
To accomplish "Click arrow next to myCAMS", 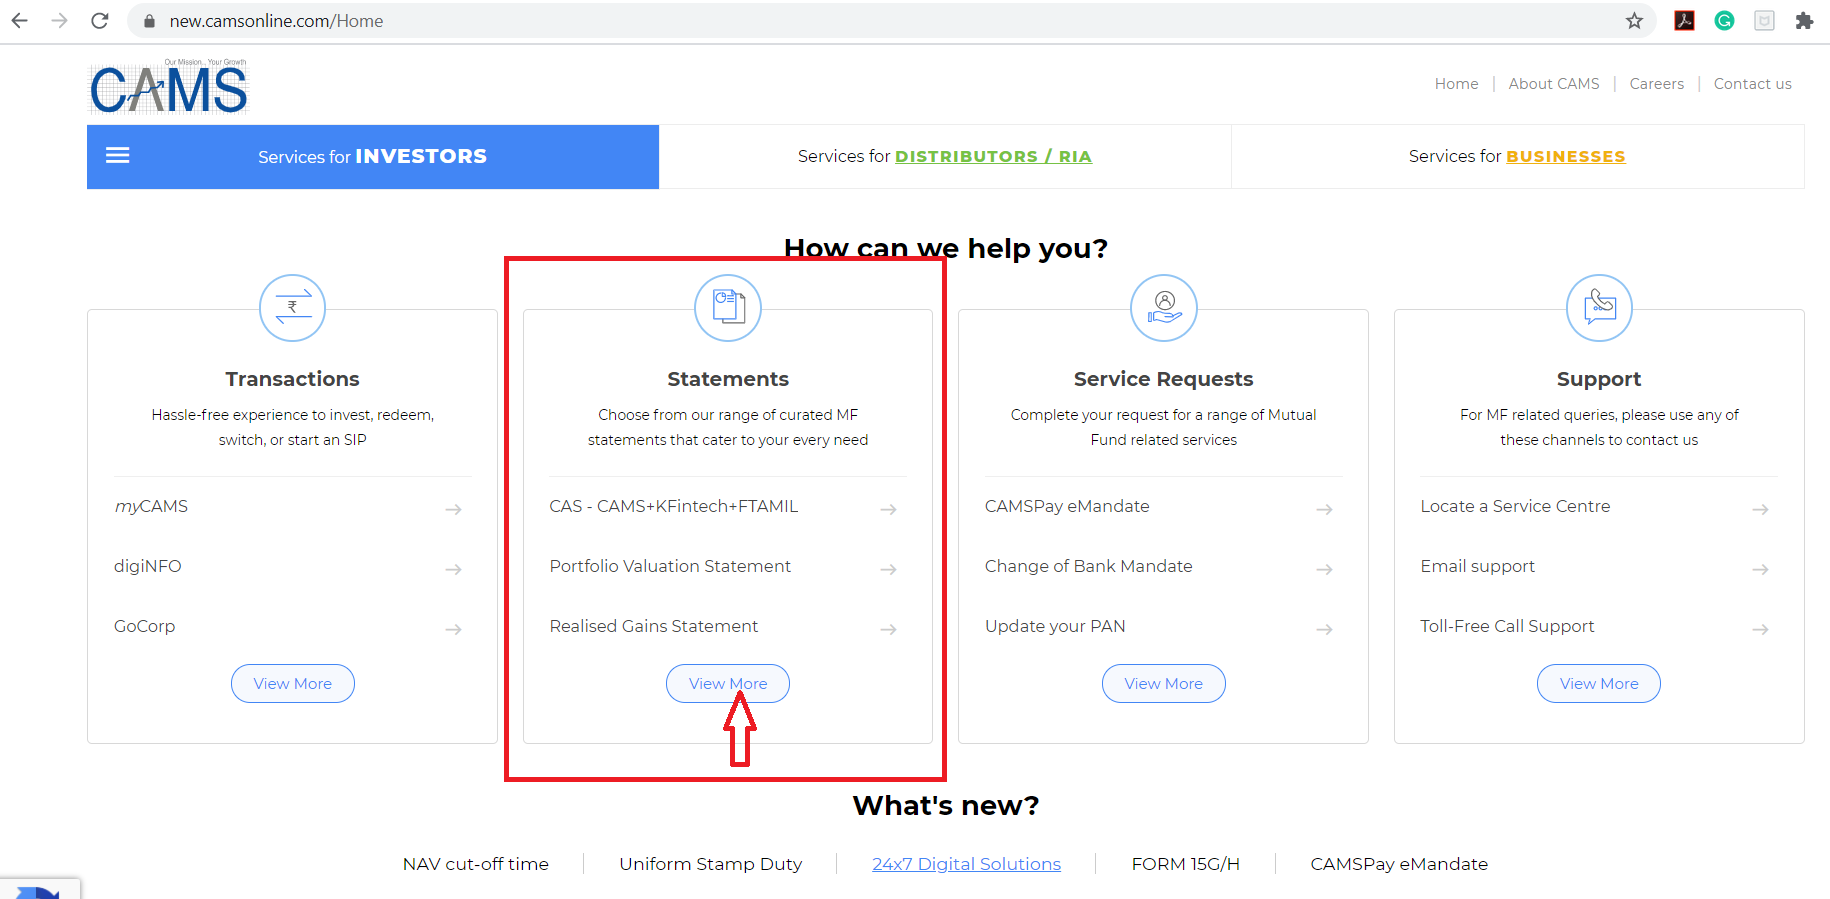I will [x=453, y=509].
